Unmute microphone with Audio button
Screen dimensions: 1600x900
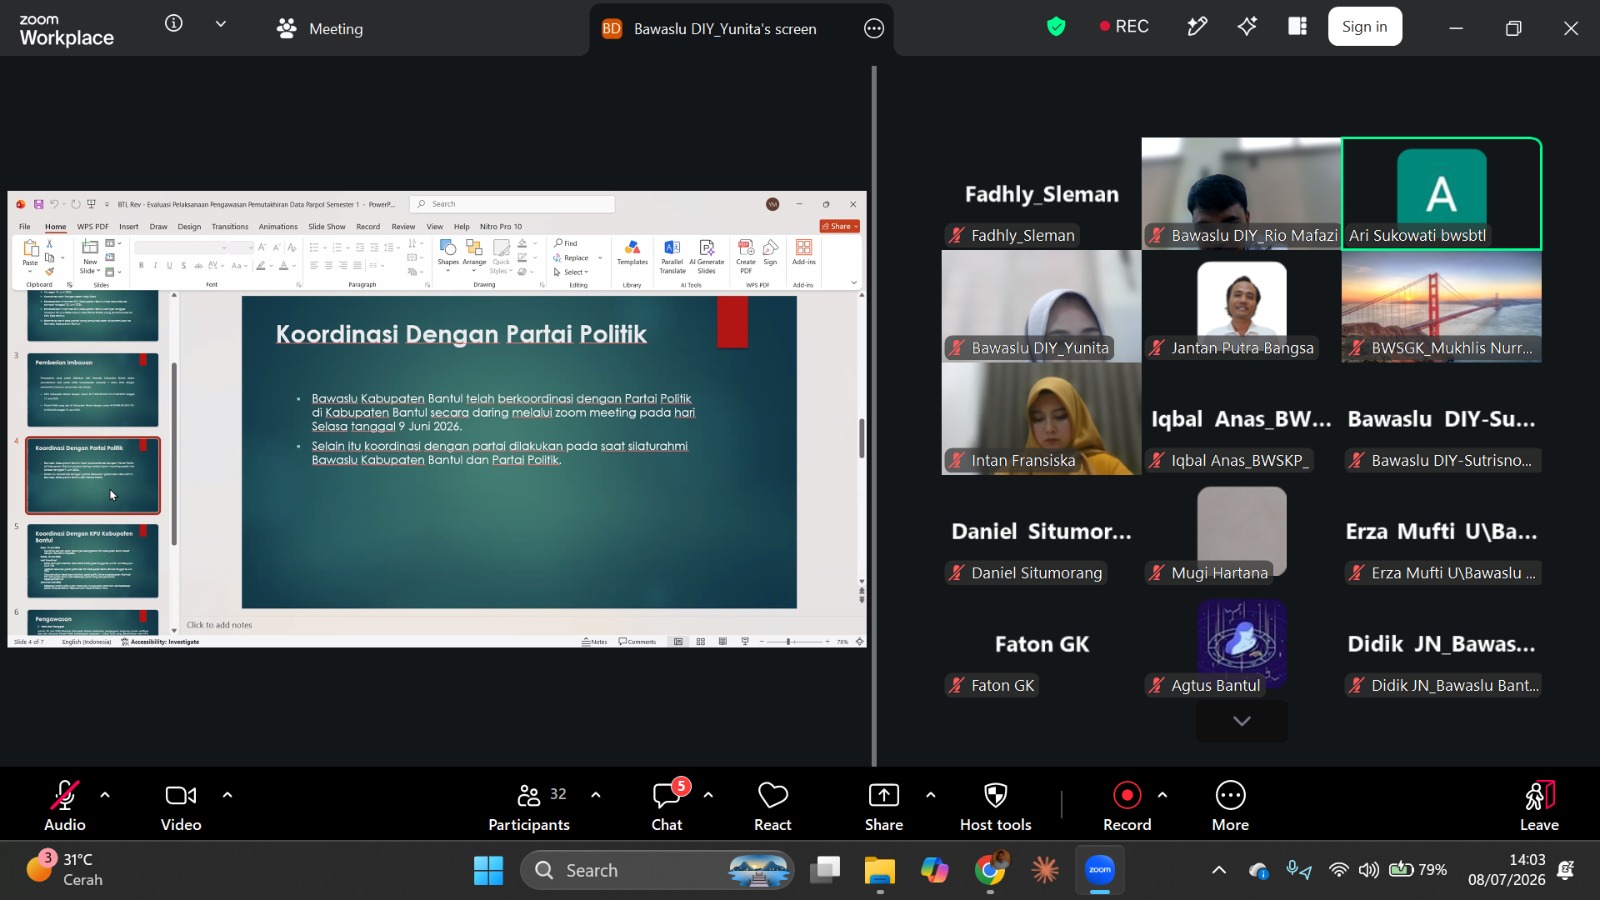click(65, 805)
